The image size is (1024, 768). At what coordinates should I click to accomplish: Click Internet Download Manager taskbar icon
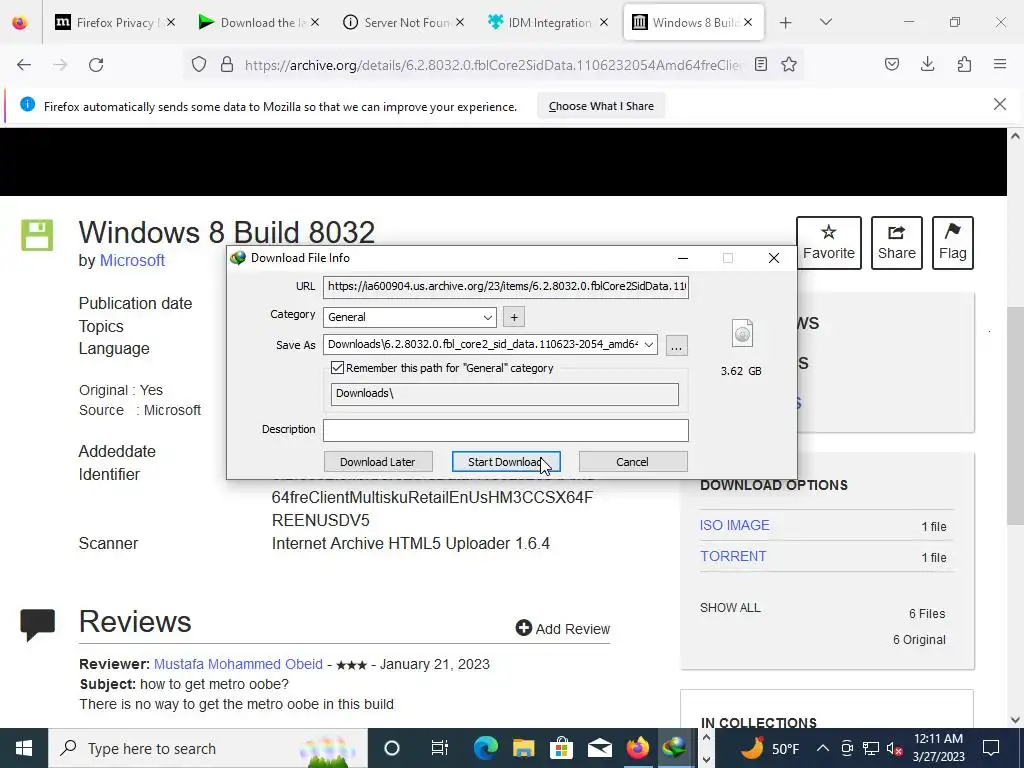tap(675, 748)
